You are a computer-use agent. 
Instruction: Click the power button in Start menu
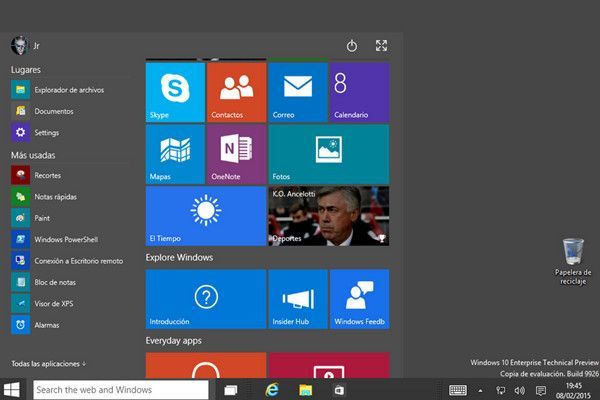click(x=352, y=46)
